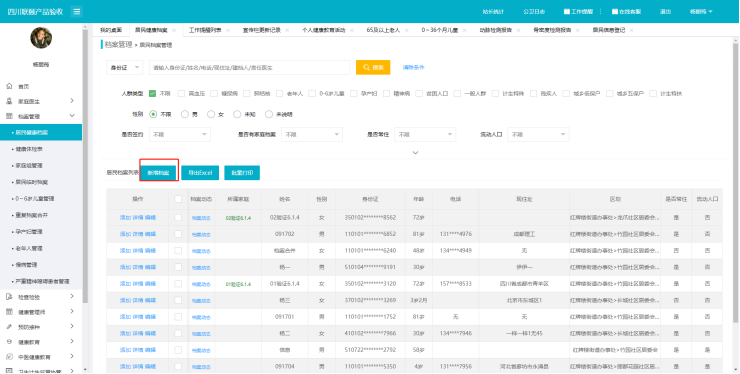Open the 是否有家庭档案 dropdown
Screen dimensions: 740x374
312,135
